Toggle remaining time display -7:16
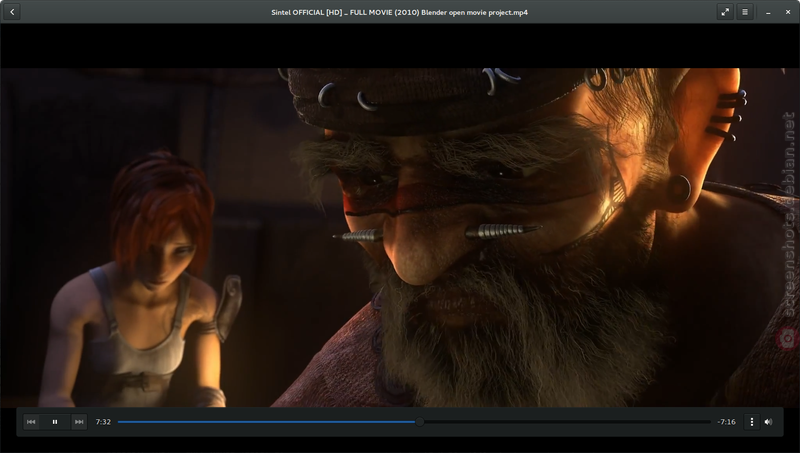This screenshot has height=453, width=800. tap(727, 422)
